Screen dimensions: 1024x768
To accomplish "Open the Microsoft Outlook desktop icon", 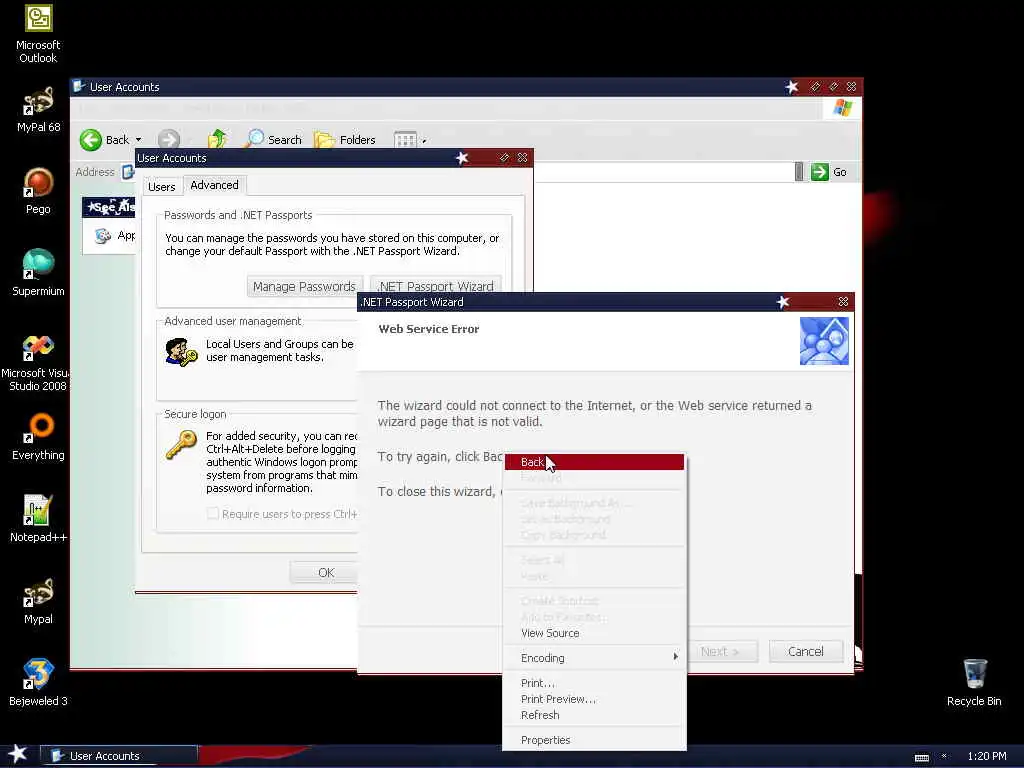I will tap(38, 34).
